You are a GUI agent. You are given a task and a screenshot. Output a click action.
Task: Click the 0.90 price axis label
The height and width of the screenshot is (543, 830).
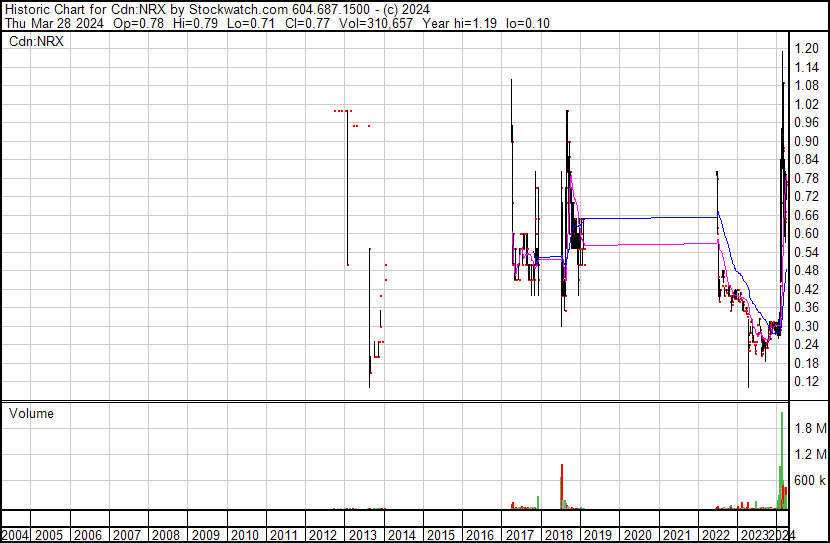click(806, 141)
